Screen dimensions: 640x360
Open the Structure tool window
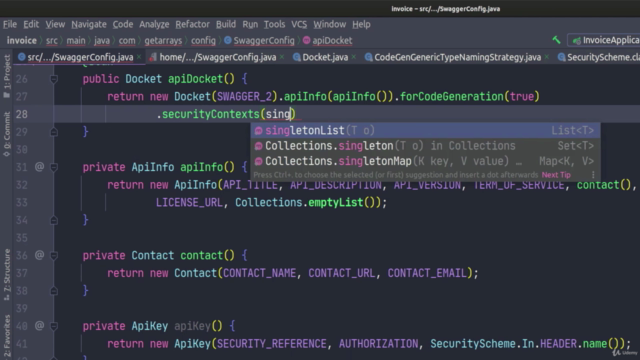pos(7,275)
